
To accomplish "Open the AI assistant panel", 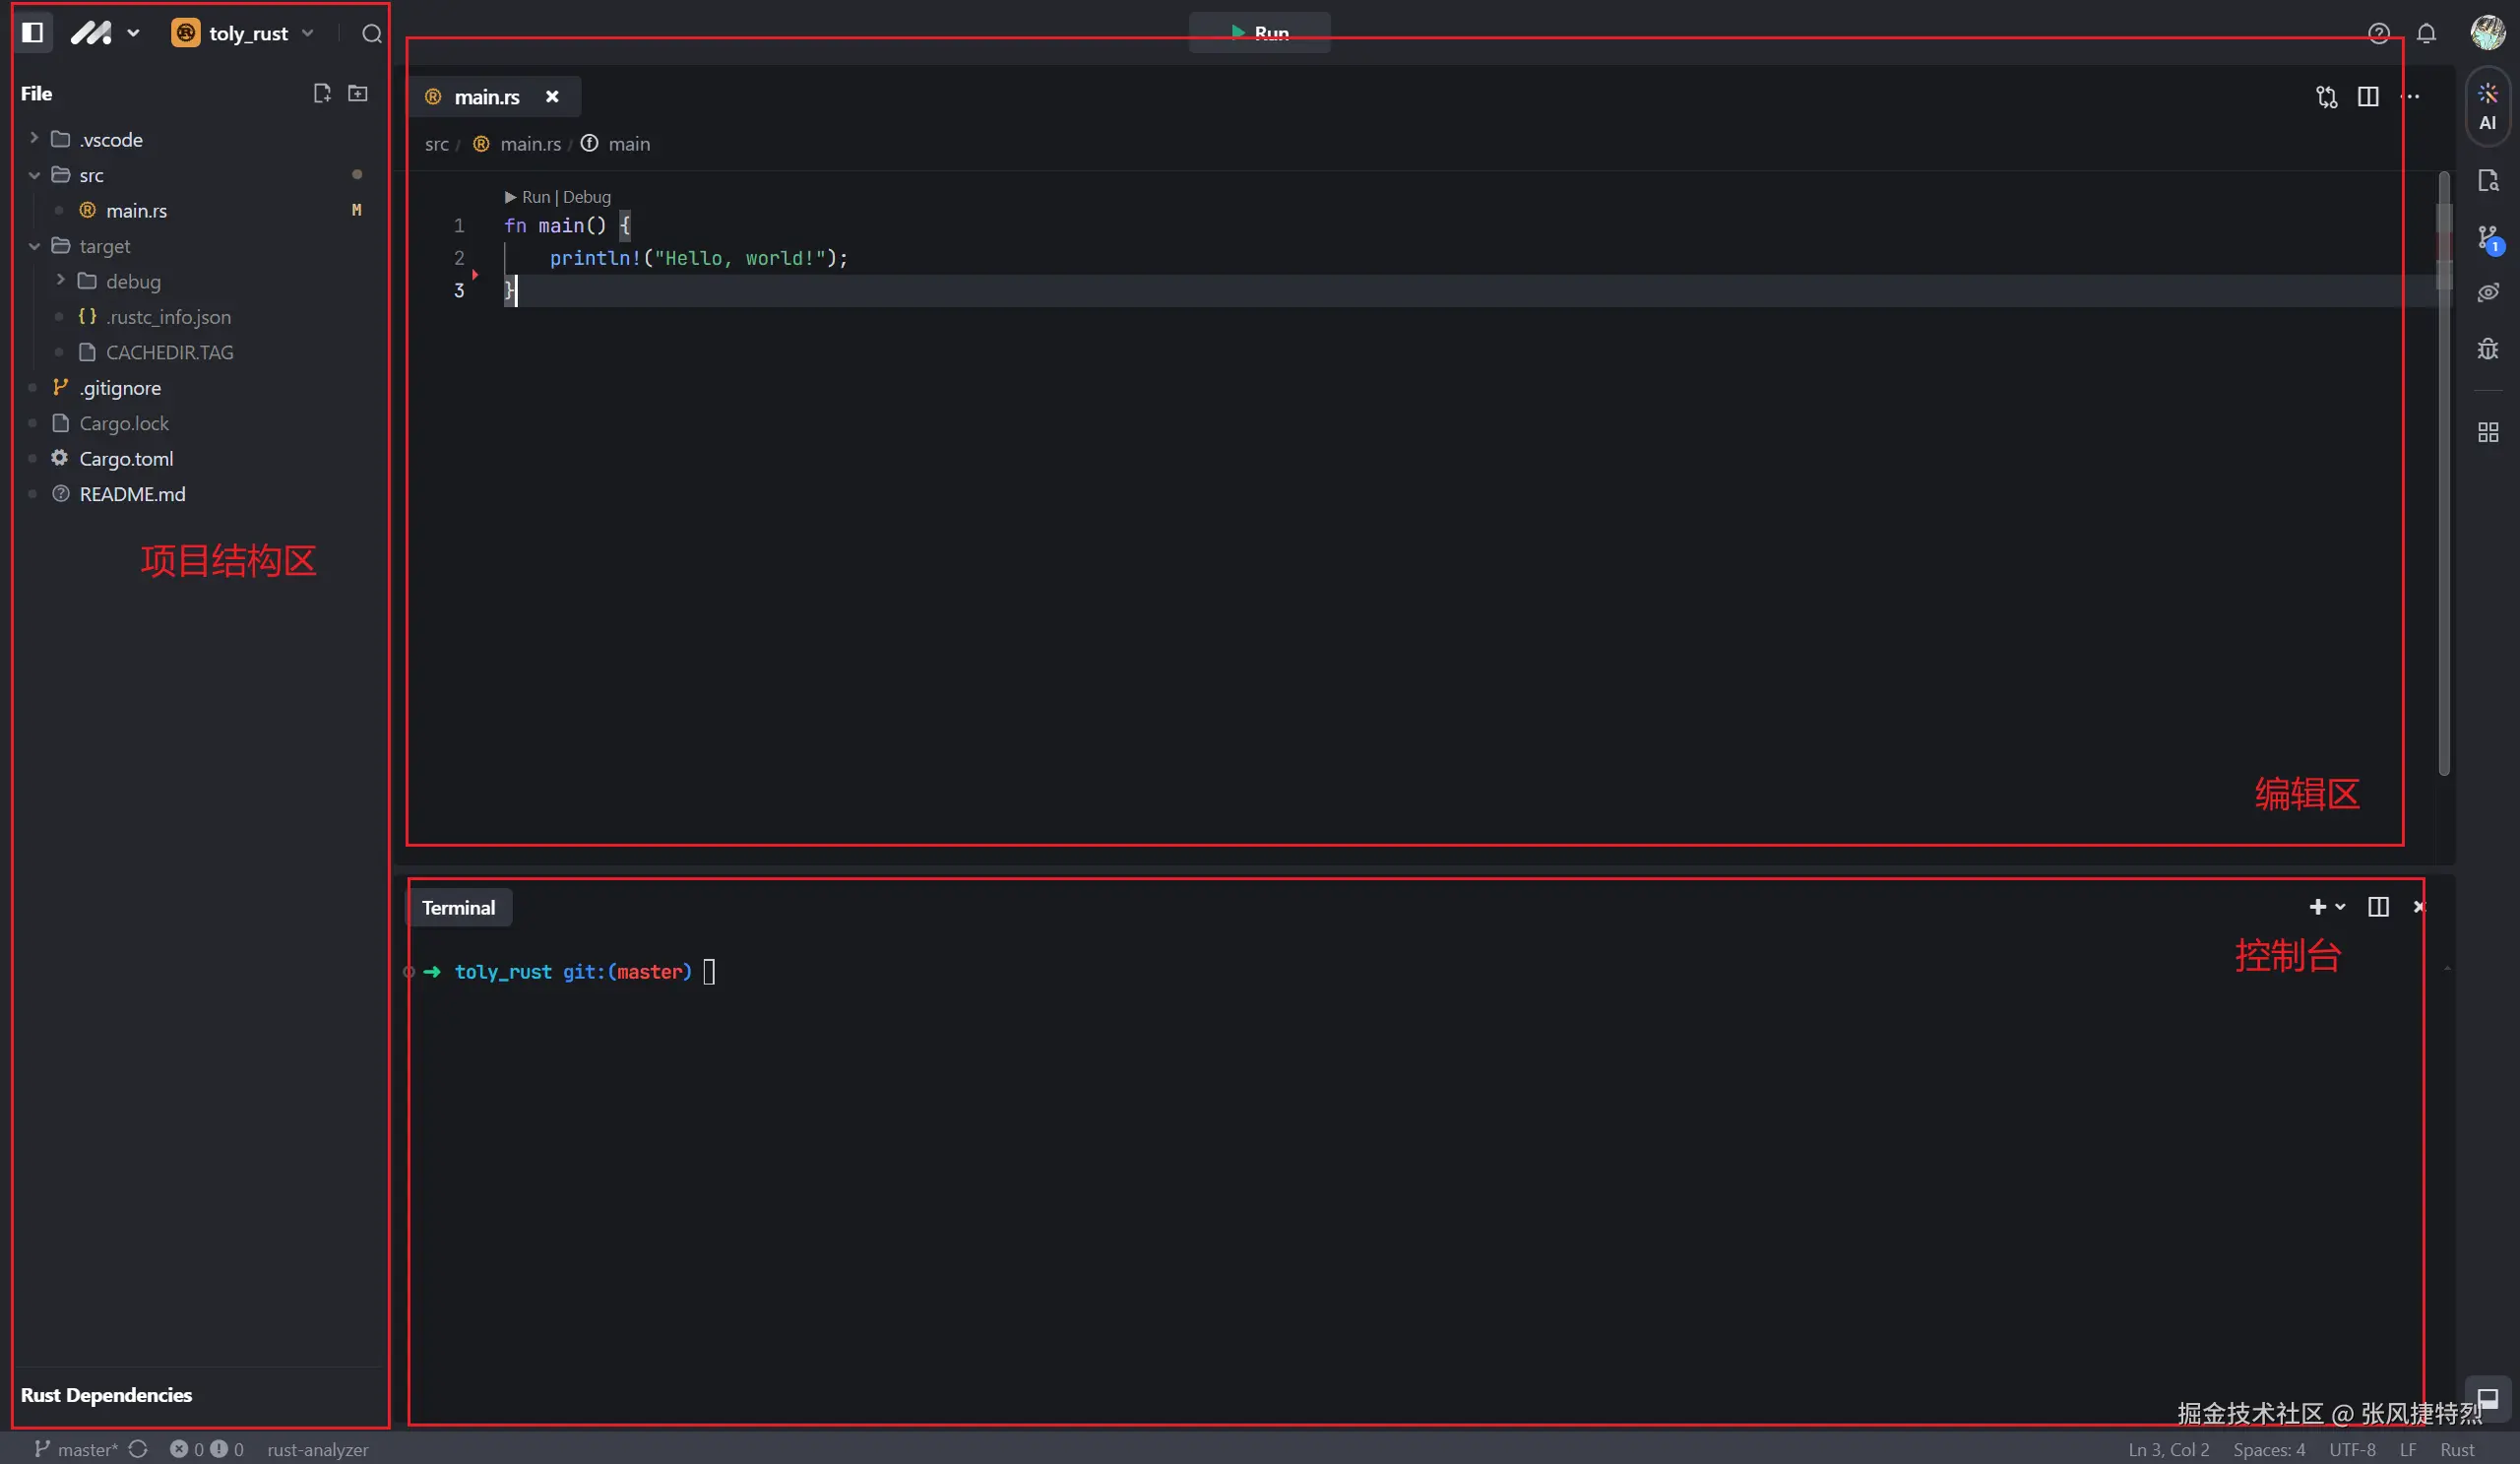I will [2487, 106].
